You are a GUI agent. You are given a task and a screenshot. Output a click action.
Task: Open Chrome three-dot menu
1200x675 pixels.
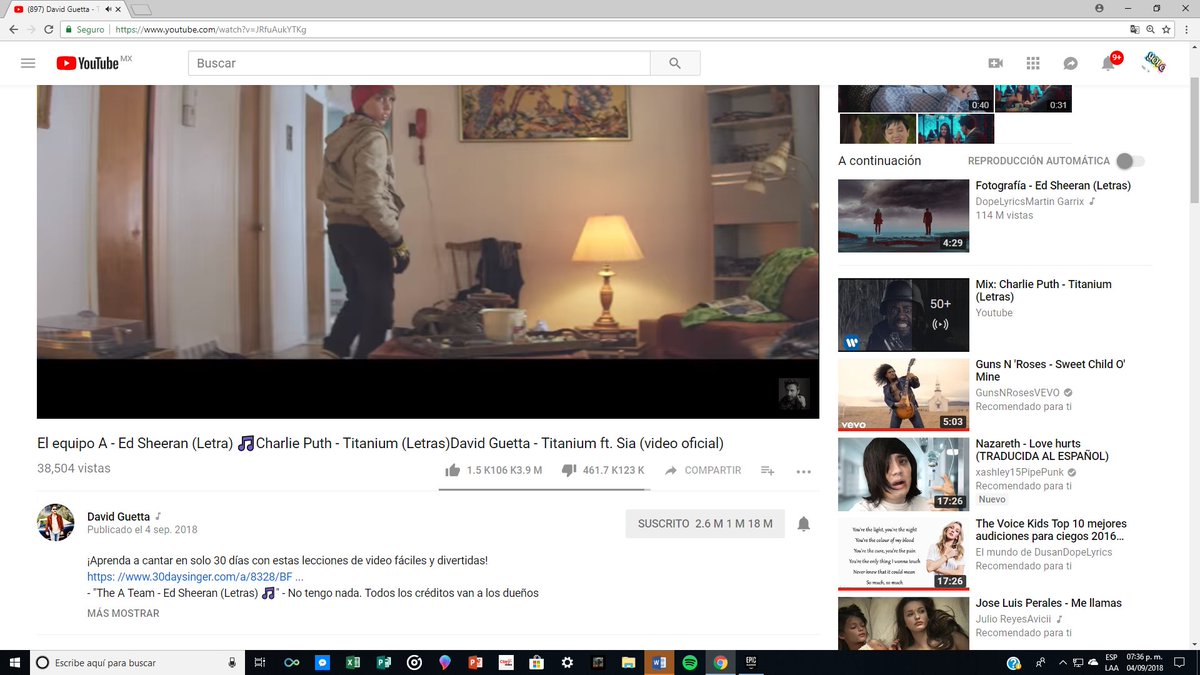[x=1187, y=29]
